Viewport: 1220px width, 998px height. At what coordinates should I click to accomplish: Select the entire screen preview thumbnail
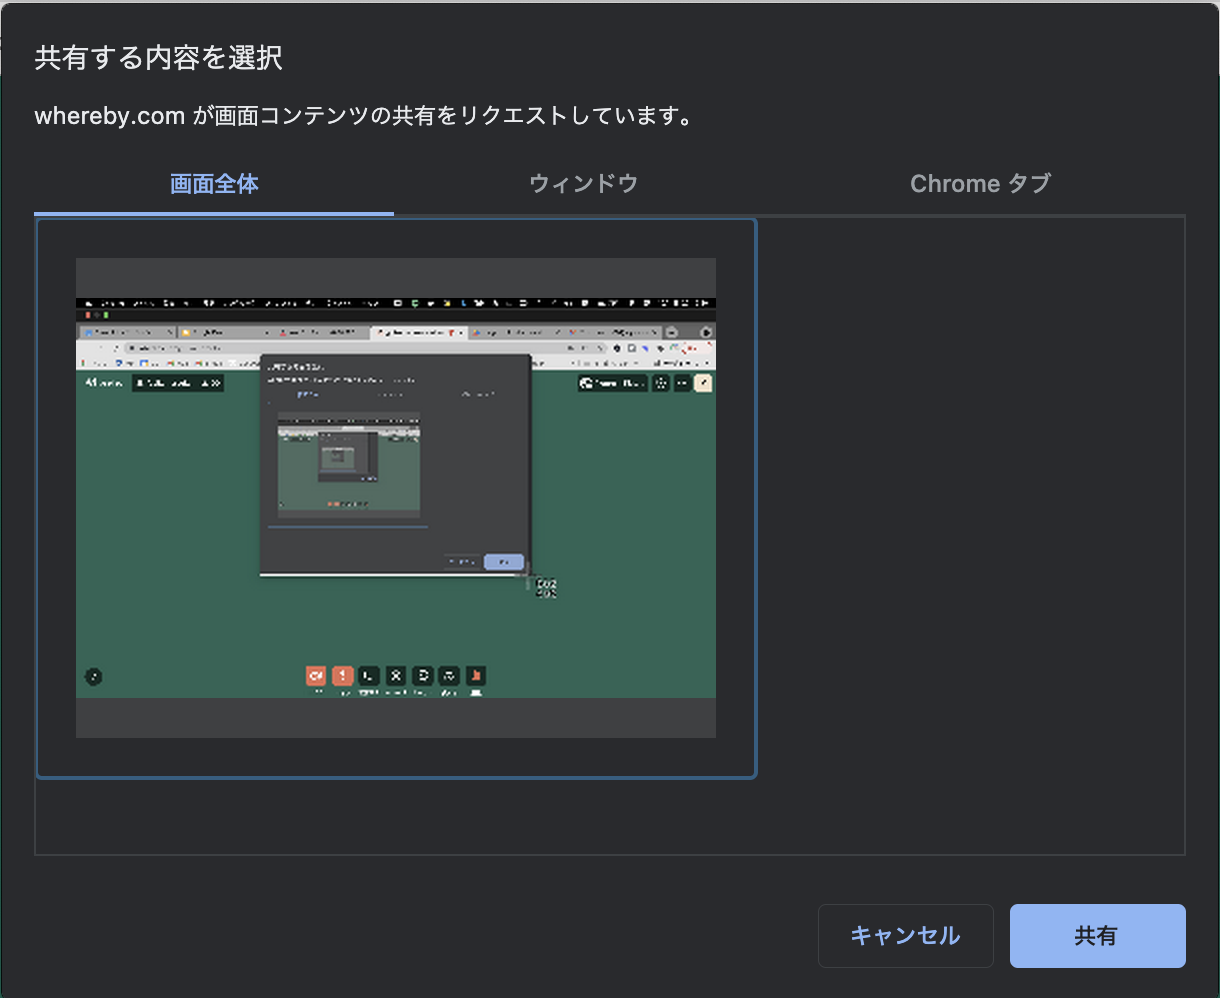[x=396, y=498]
